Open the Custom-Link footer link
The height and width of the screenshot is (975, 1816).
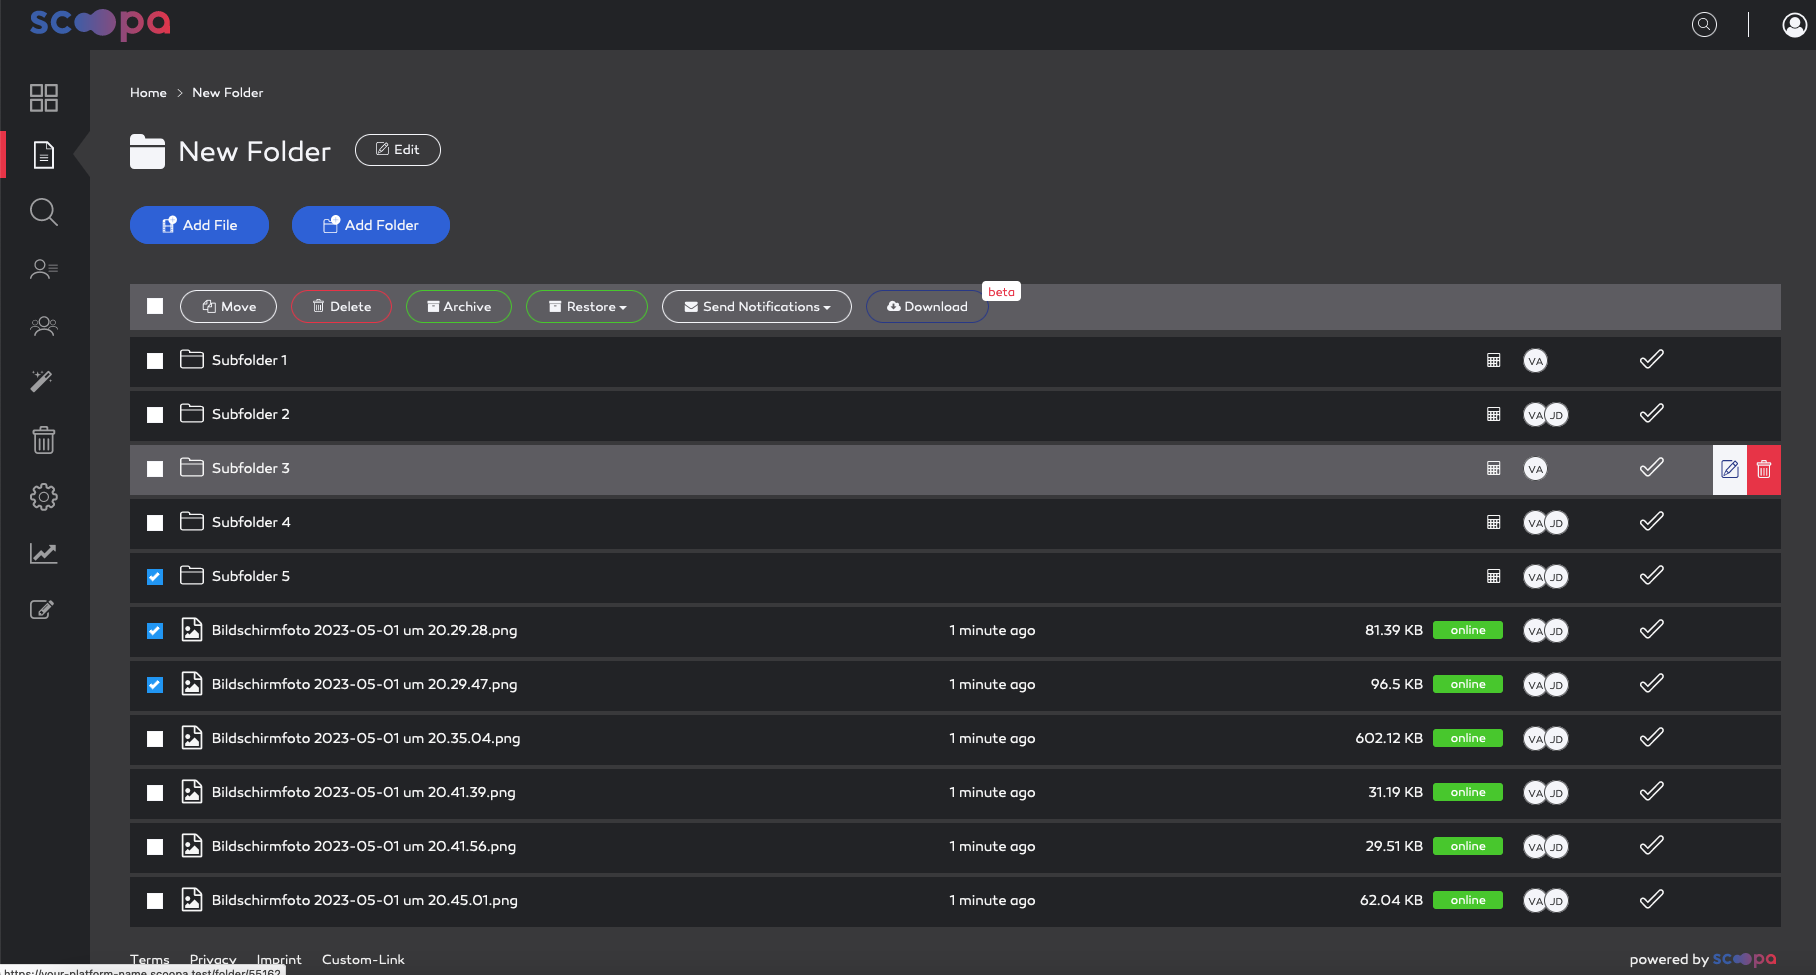(363, 960)
